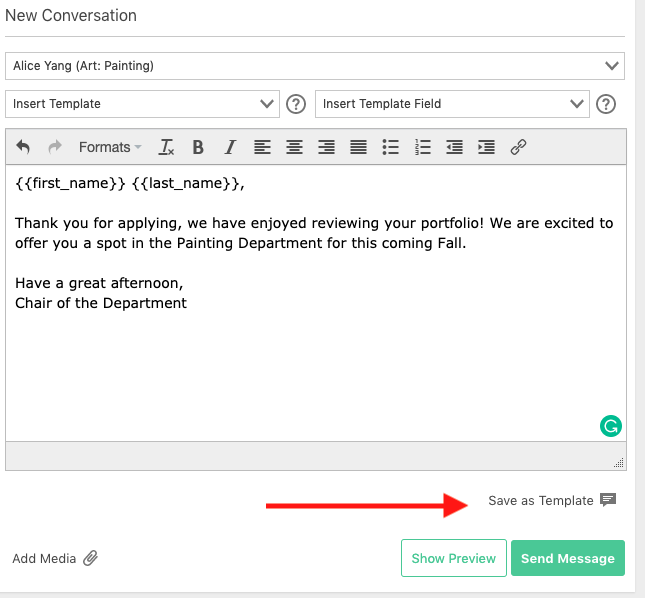Image resolution: width=645 pixels, height=598 pixels.
Task: Align text left
Action: click(262, 147)
